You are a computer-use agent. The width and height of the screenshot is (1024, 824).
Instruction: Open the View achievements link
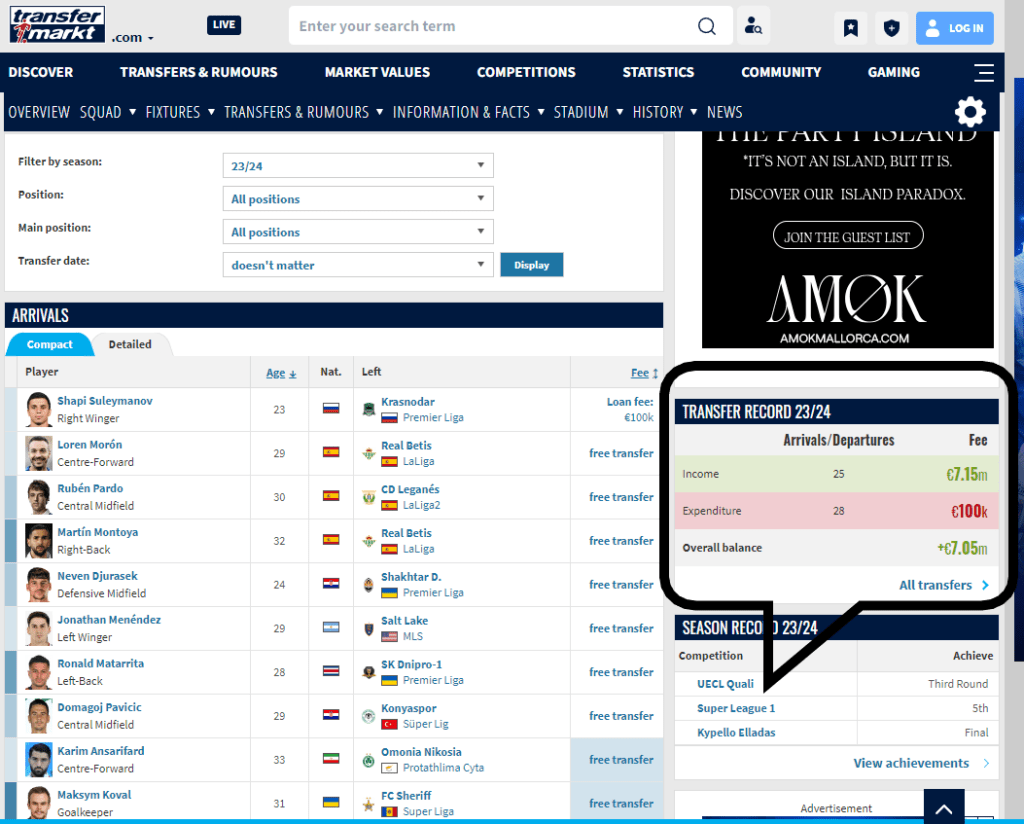921,763
